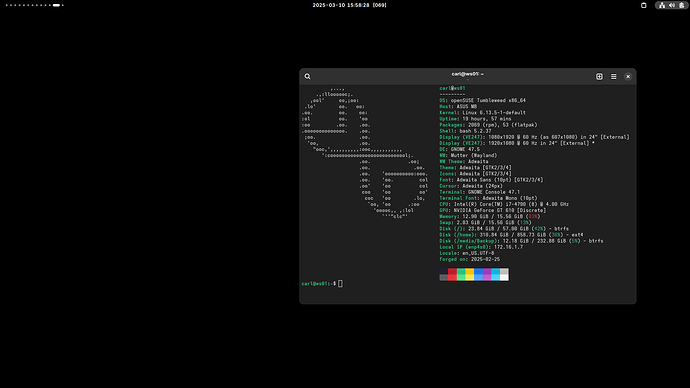Click the yellow color block in terminal
This screenshot has height=388, width=690.
pyautogui.click(x=470, y=275)
